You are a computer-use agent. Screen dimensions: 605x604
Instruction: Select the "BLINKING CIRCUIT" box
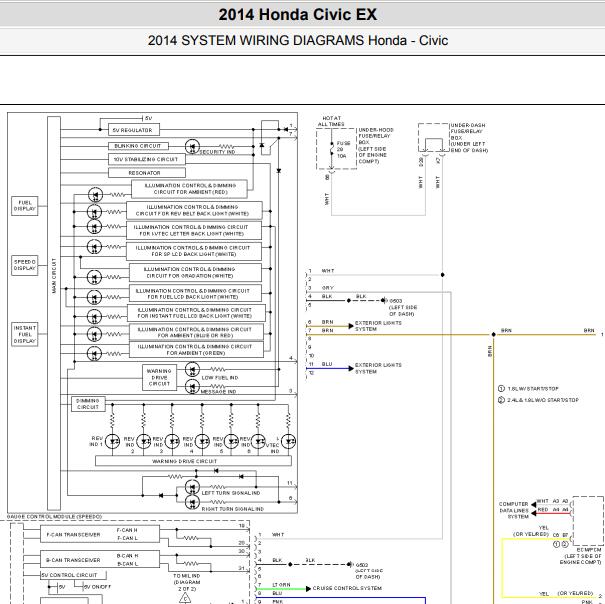point(138,146)
